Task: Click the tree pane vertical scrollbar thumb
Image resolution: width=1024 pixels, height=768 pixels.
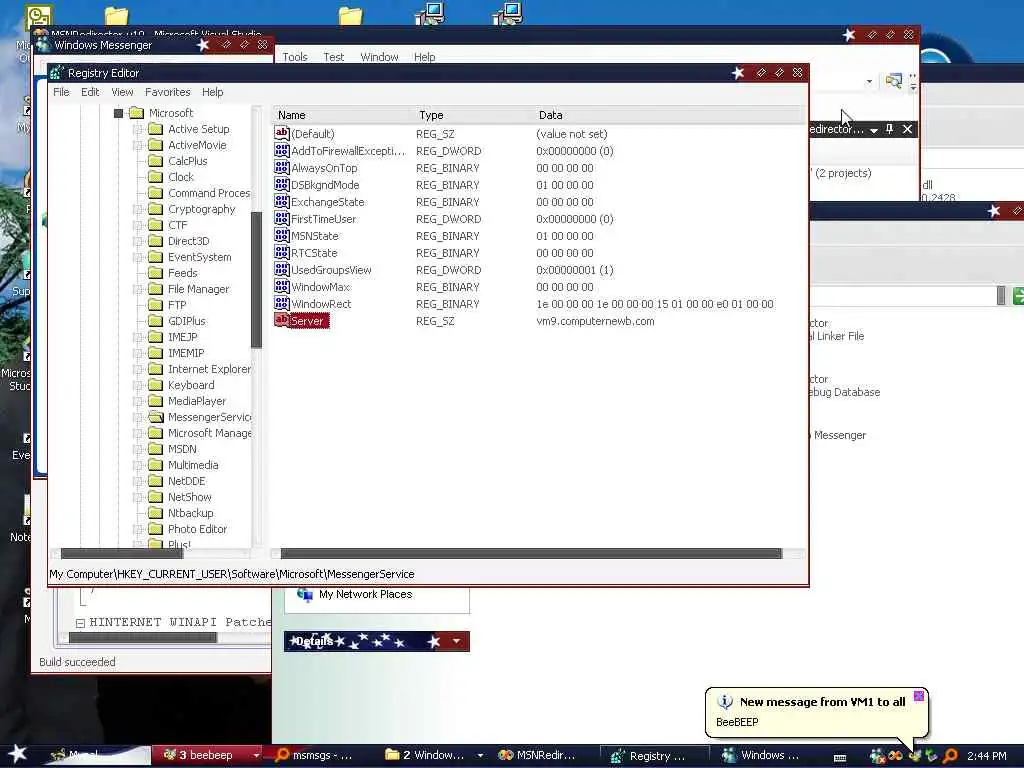Action: [256, 280]
